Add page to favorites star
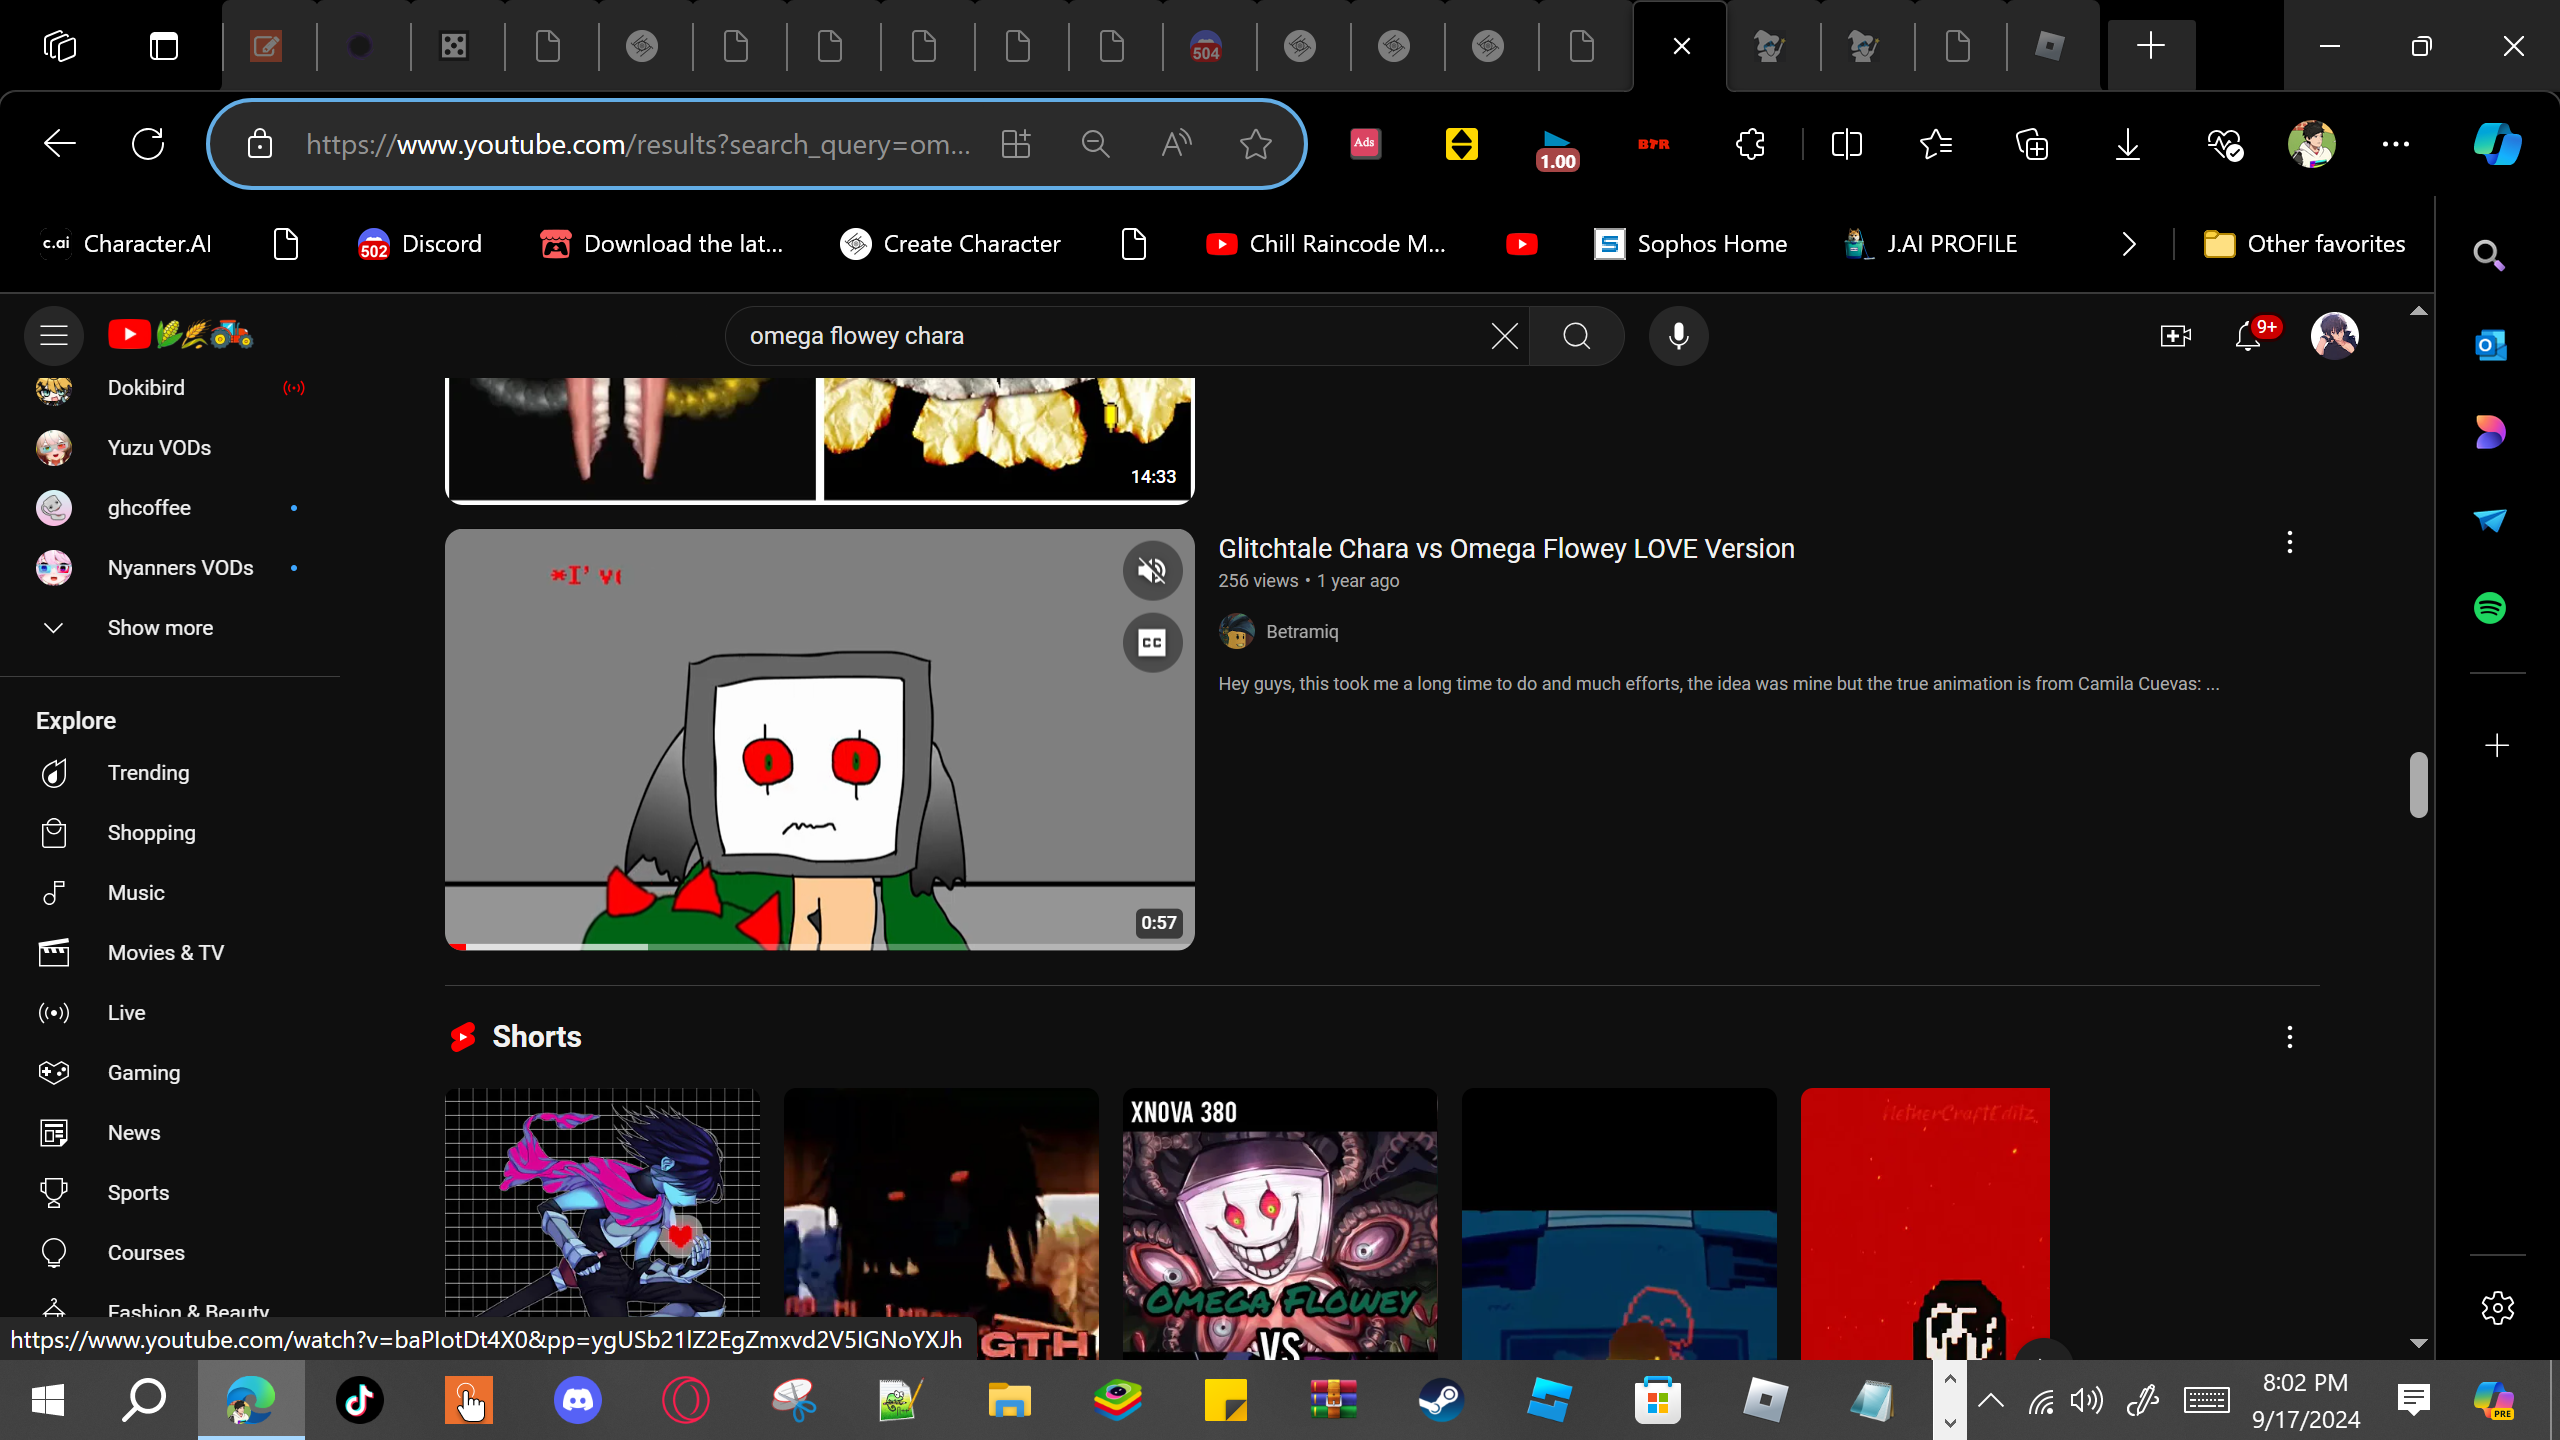Image resolution: width=2560 pixels, height=1440 pixels. [1255, 144]
